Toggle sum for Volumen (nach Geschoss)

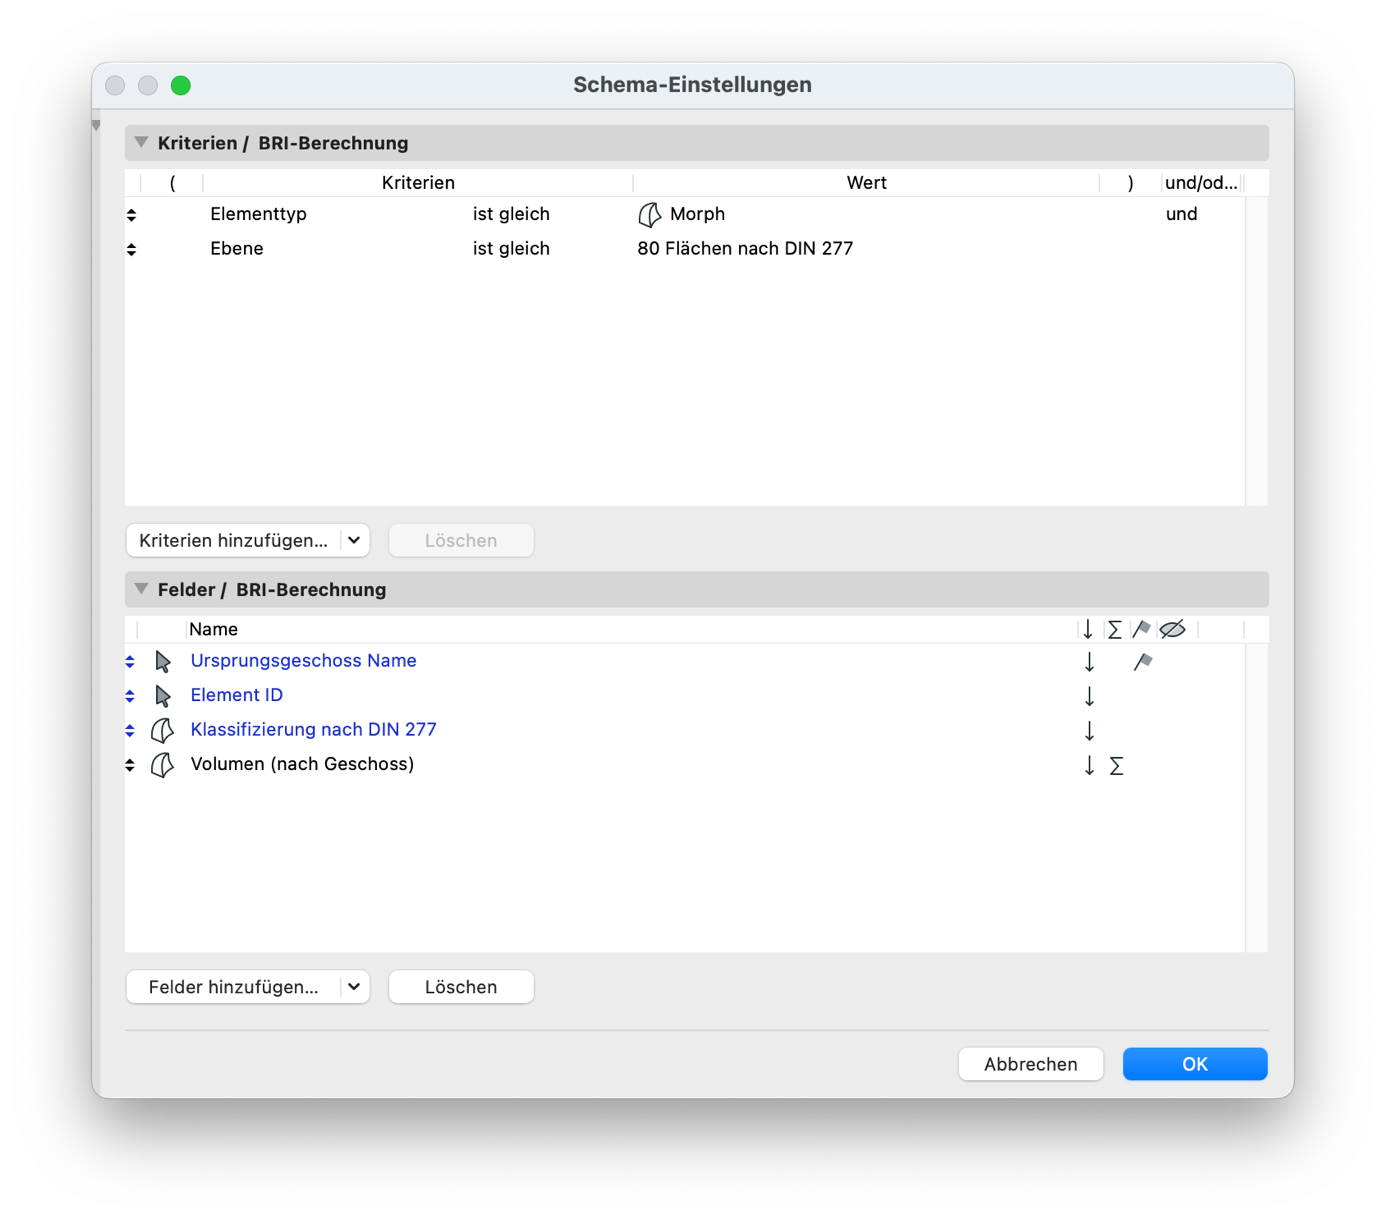pos(1116,766)
